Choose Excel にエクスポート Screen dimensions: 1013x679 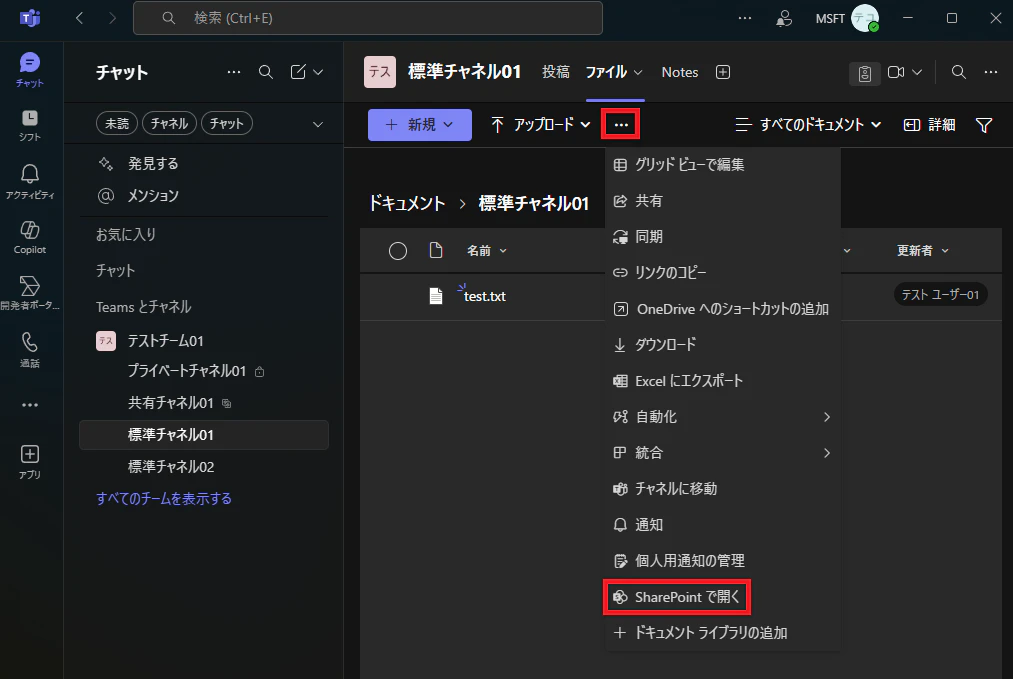722,381
